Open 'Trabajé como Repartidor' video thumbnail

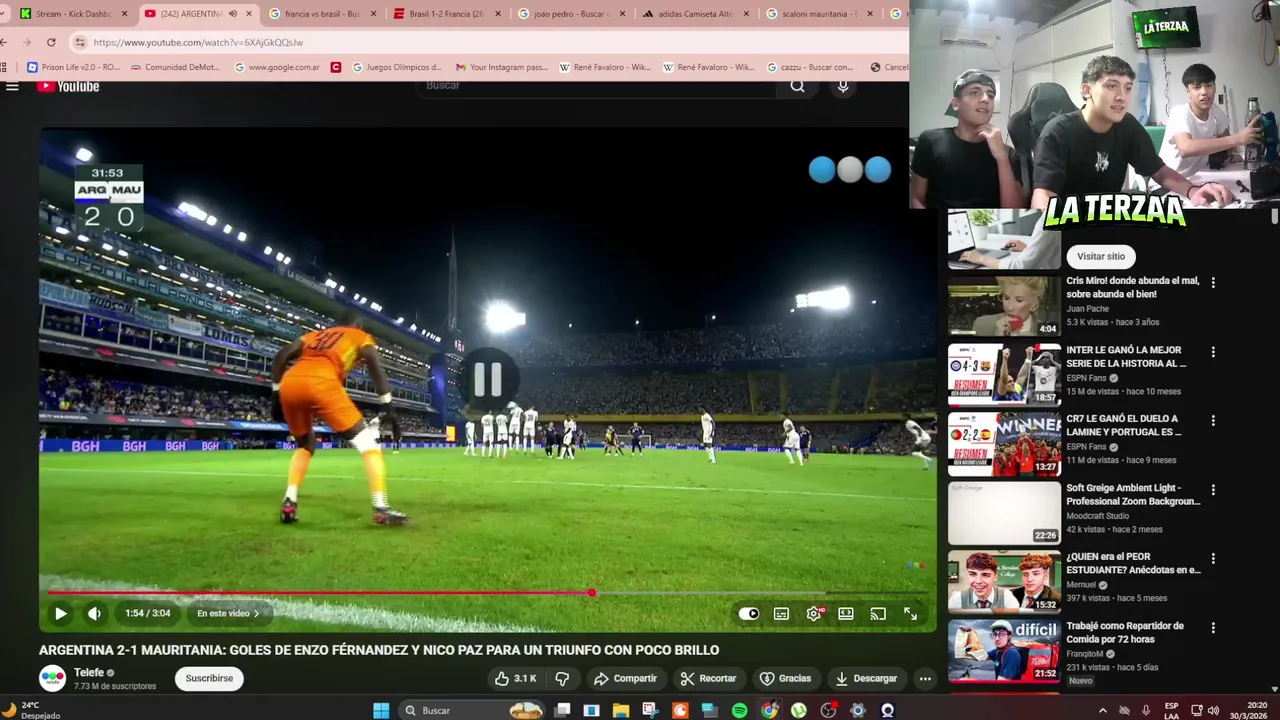coord(1004,650)
